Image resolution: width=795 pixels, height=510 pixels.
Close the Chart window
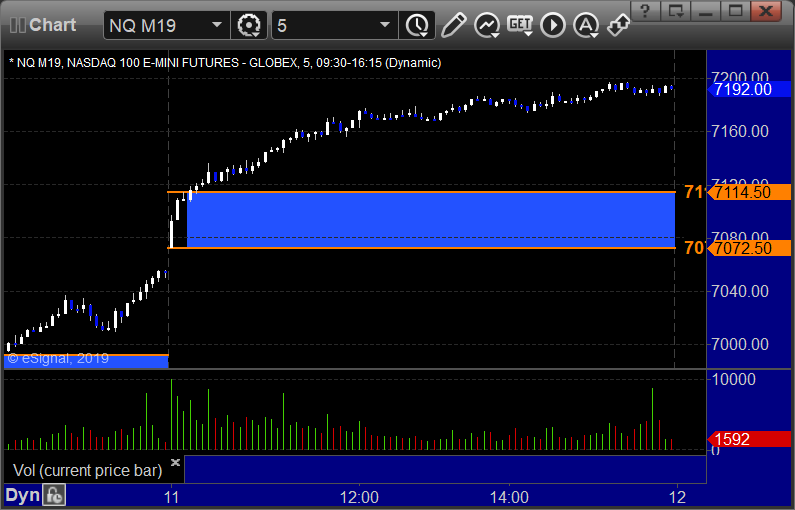pyautogui.click(x=766, y=11)
